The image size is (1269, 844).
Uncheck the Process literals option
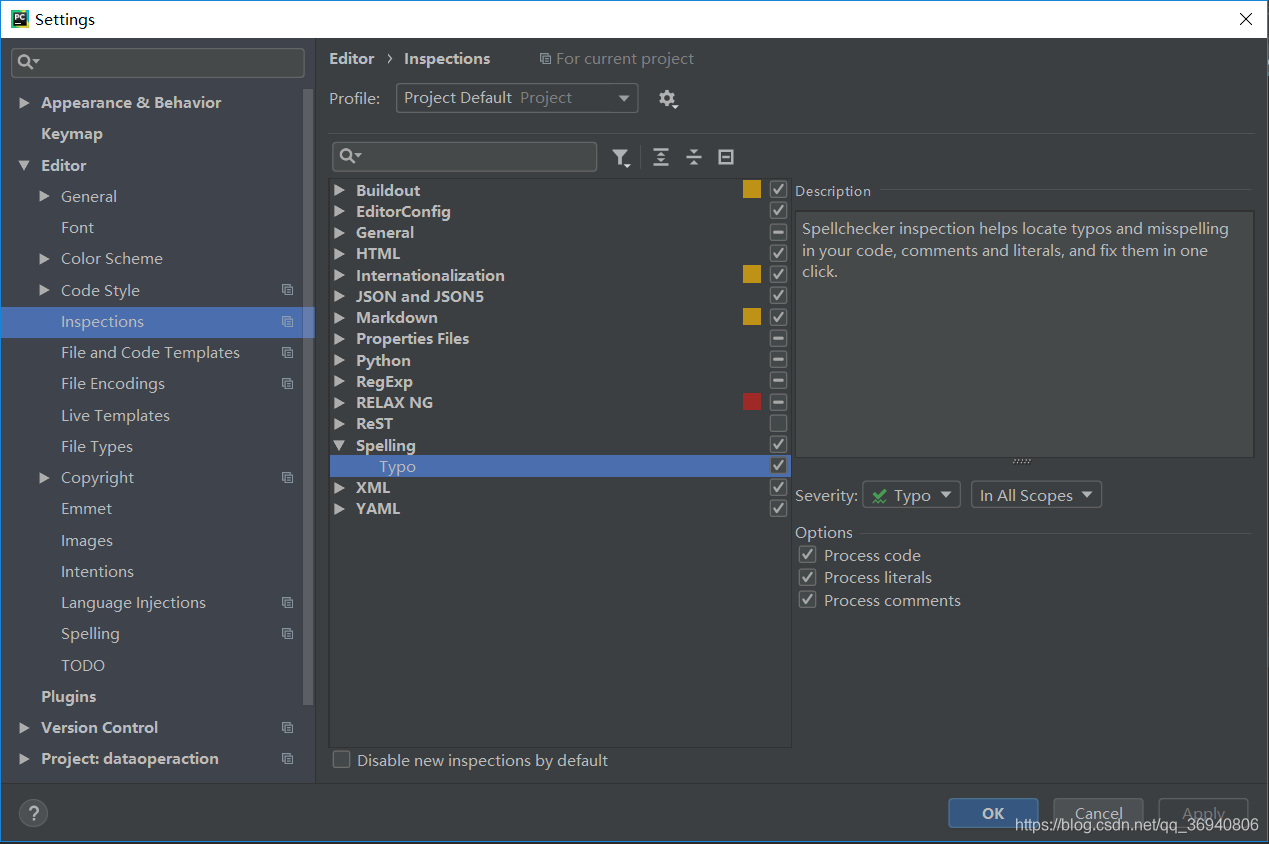coord(807,577)
